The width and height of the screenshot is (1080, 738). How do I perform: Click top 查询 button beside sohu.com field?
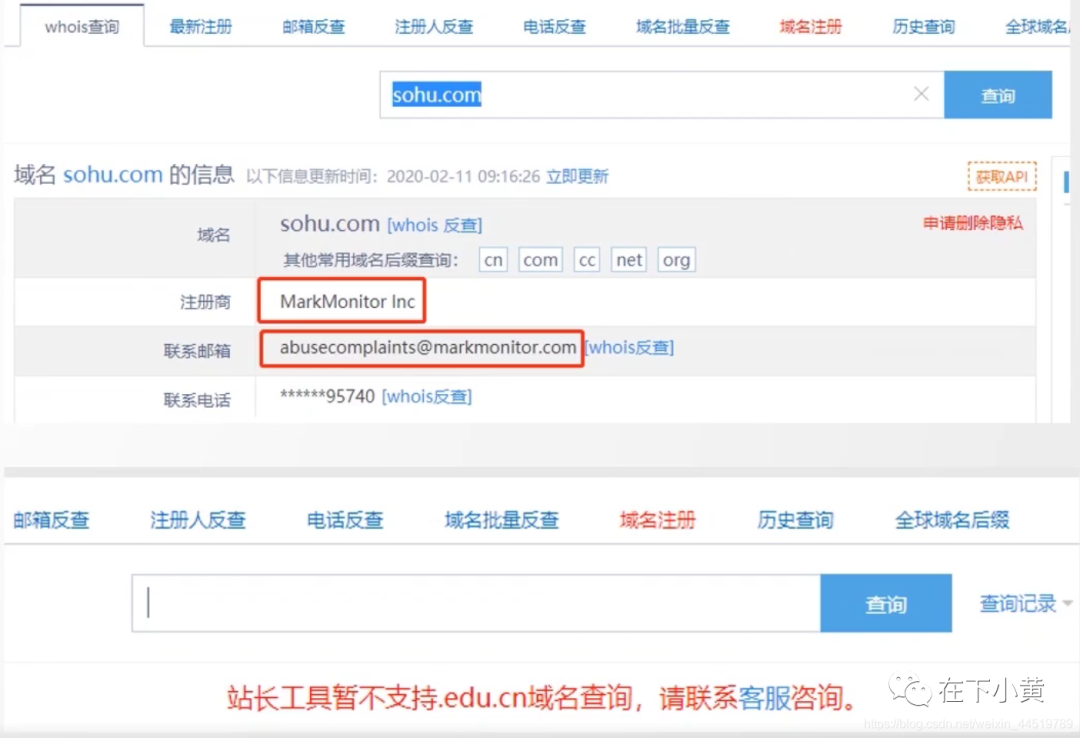998,94
